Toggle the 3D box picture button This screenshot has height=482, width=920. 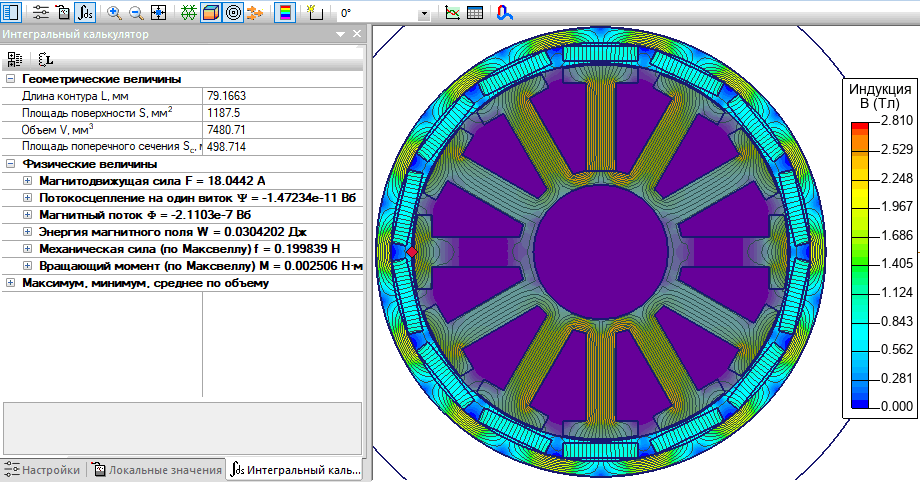click(x=211, y=13)
